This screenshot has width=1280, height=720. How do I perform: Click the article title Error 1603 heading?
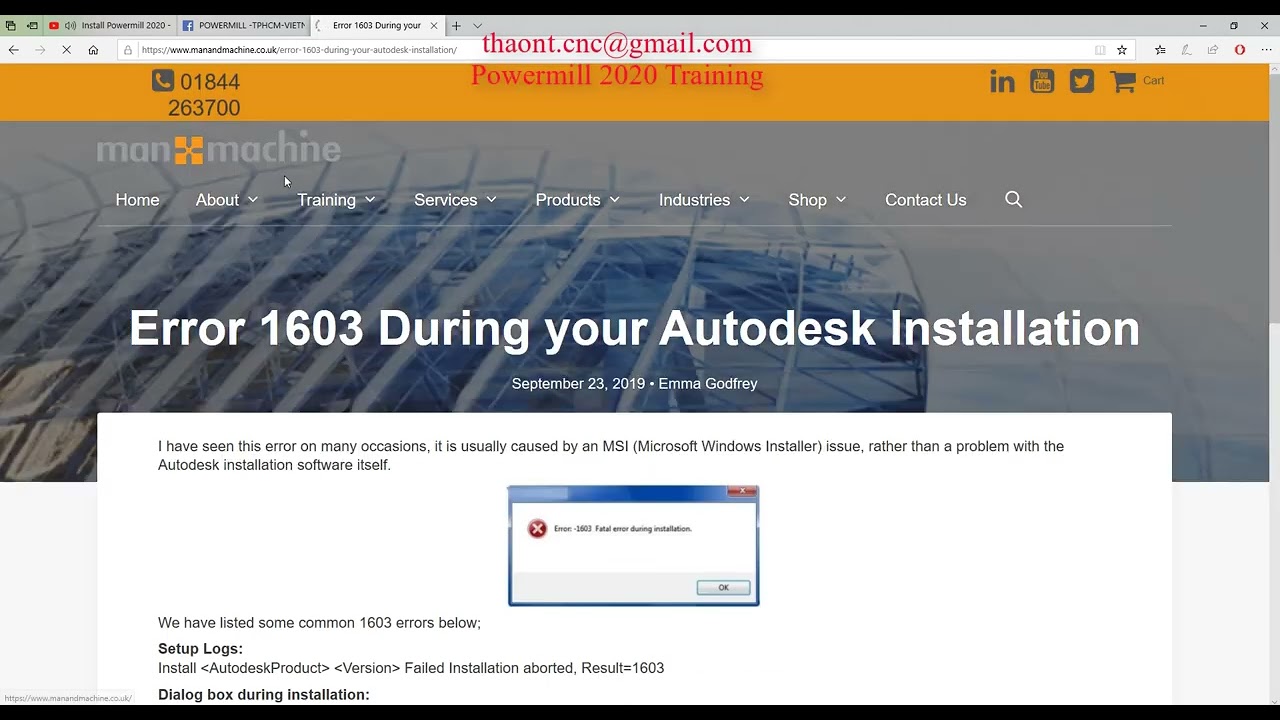coord(634,328)
